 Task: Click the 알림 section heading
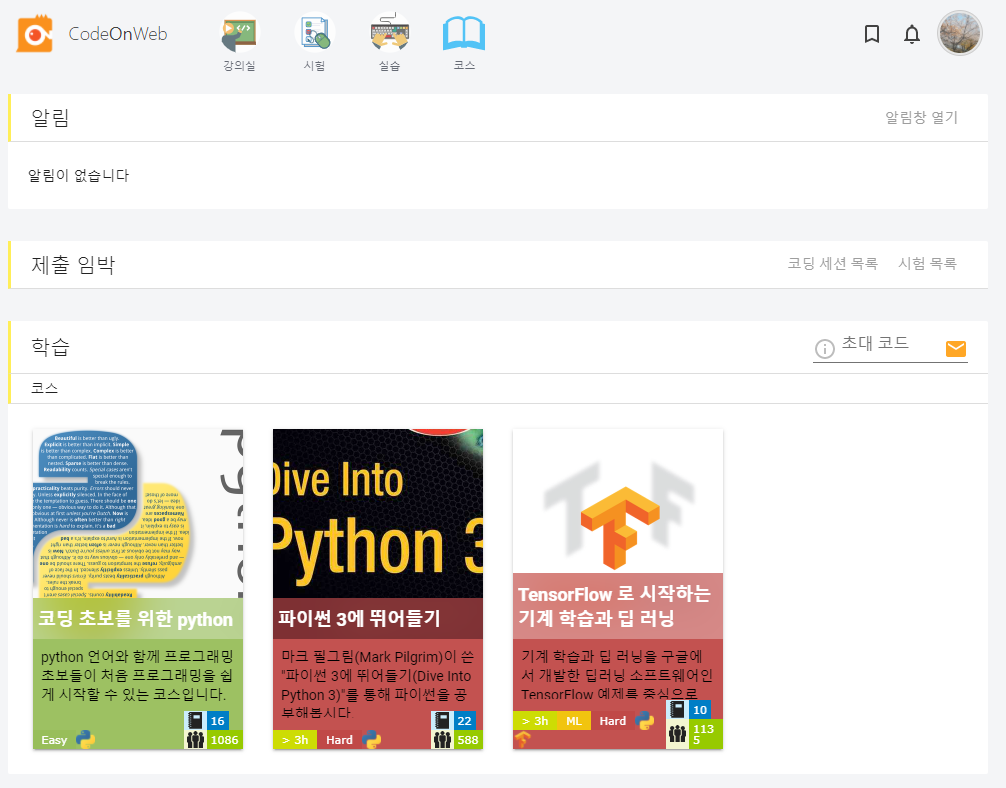[50, 117]
